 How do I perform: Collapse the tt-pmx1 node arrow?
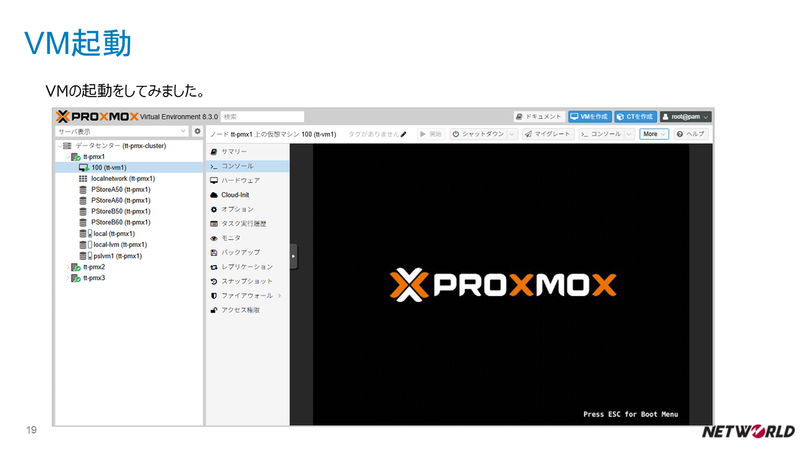pyautogui.click(x=67, y=157)
